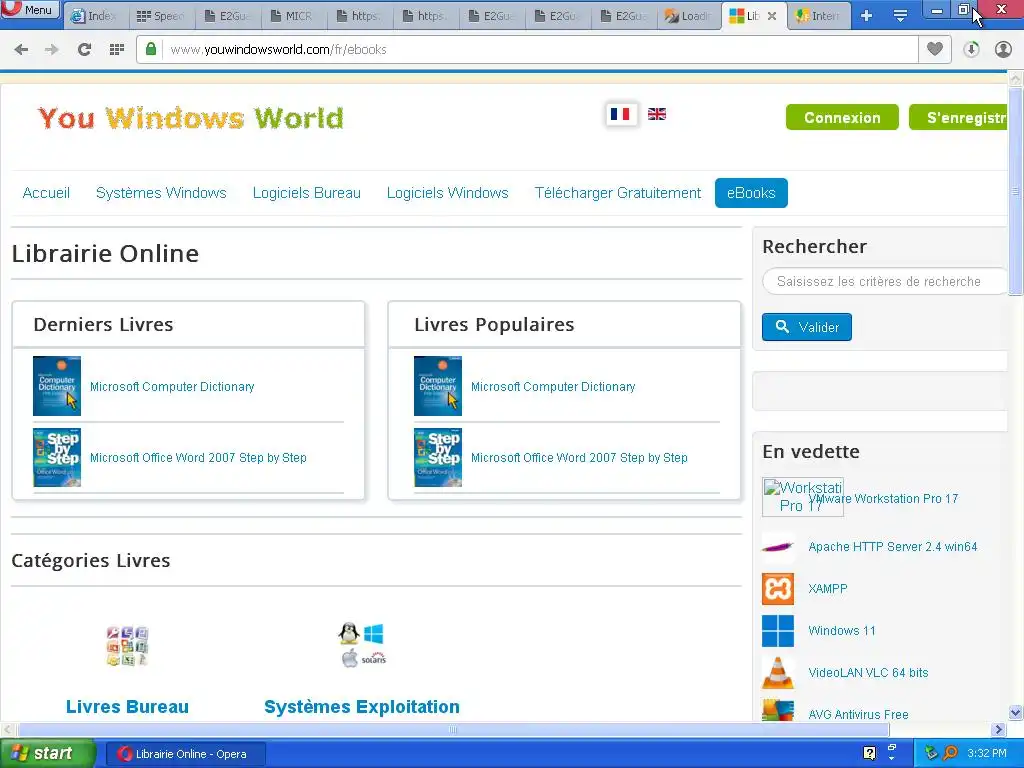This screenshot has height=768, width=1024.
Task: Select the English flag language
Action: [x=656, y=114]
